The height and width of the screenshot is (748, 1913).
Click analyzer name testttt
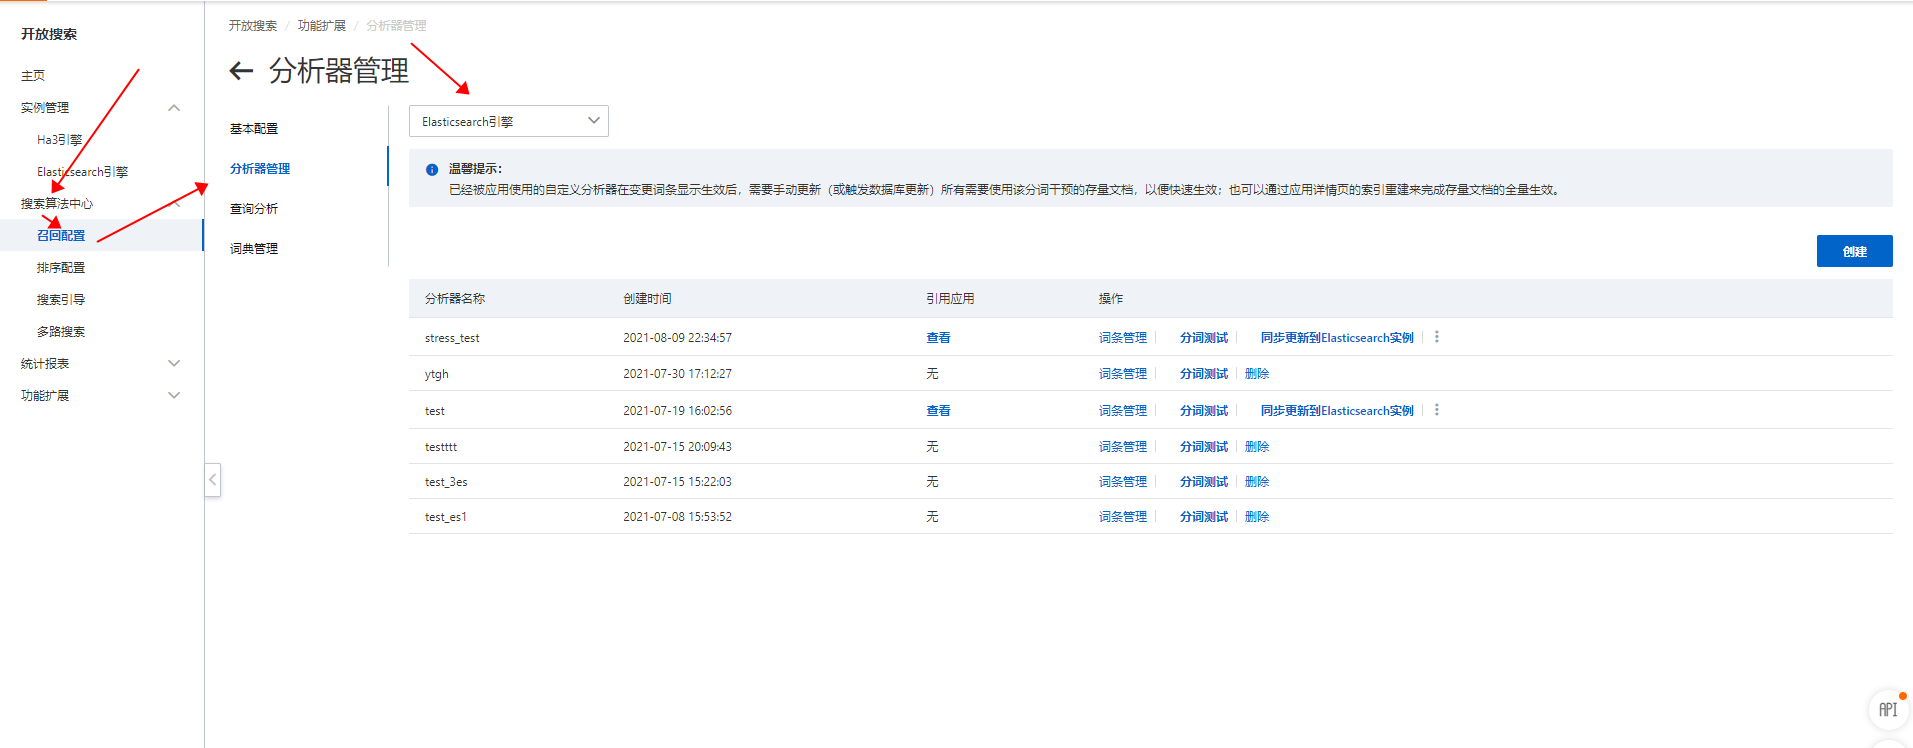click(441, 447)
